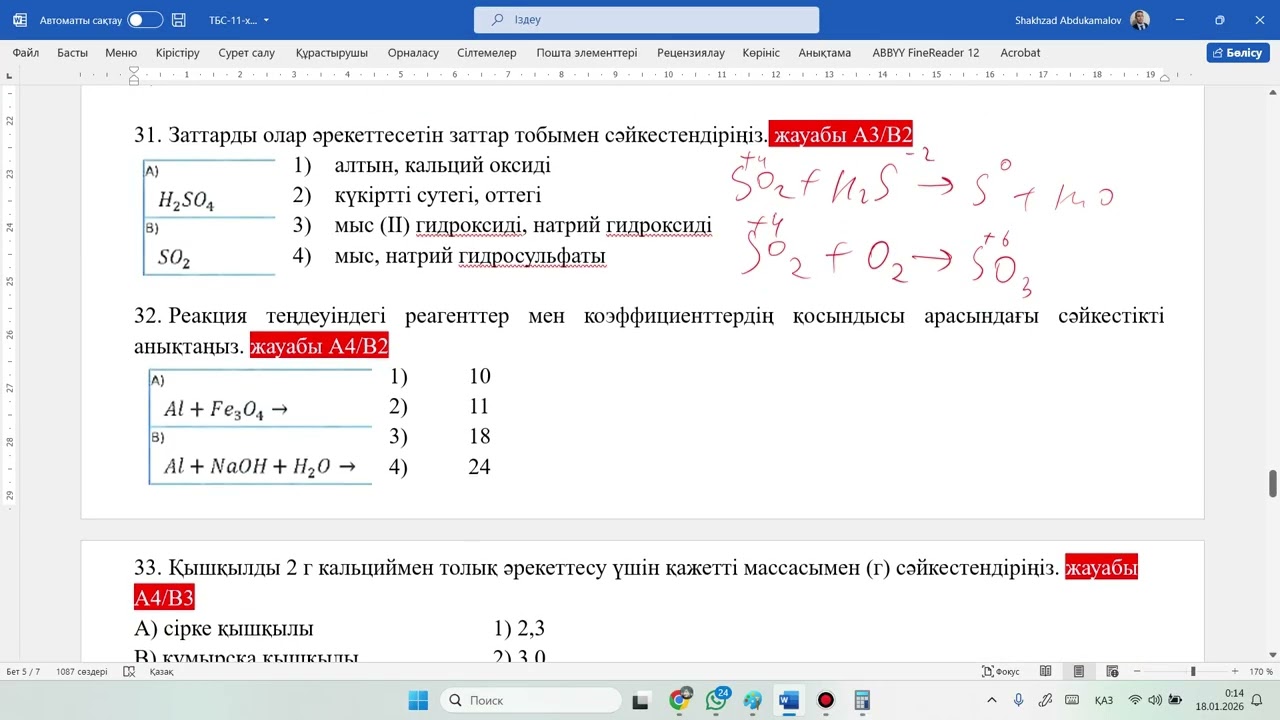Click the zoom out minus button
This screenshot has height=720, width=1280.
coord(1136,672)
